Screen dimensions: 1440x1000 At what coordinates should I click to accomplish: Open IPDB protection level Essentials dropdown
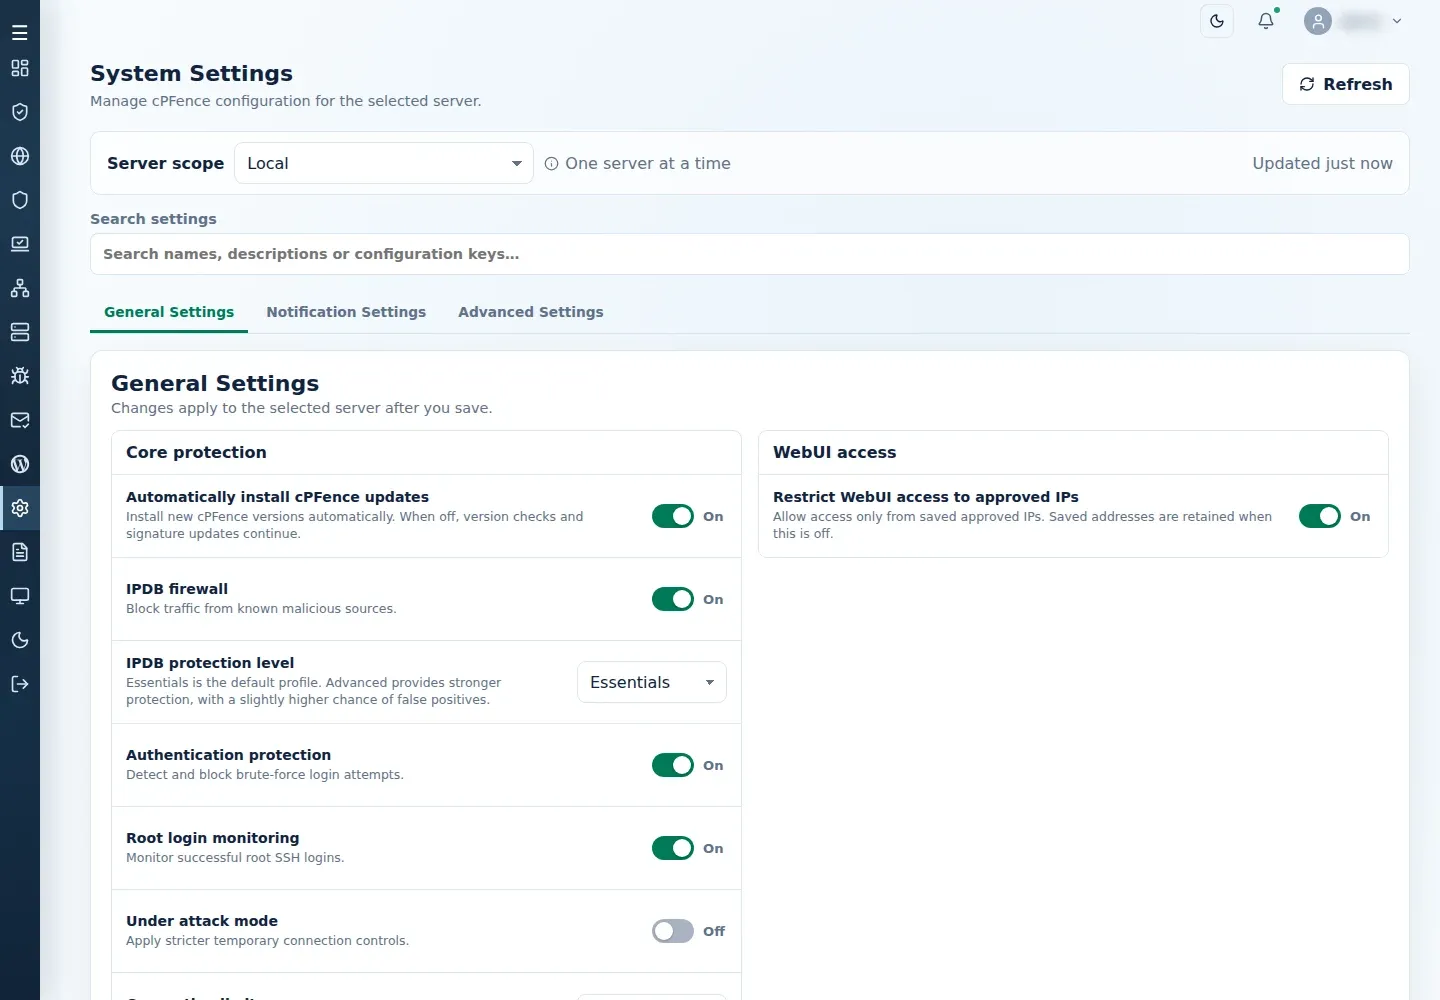click(x=652, y=682)
